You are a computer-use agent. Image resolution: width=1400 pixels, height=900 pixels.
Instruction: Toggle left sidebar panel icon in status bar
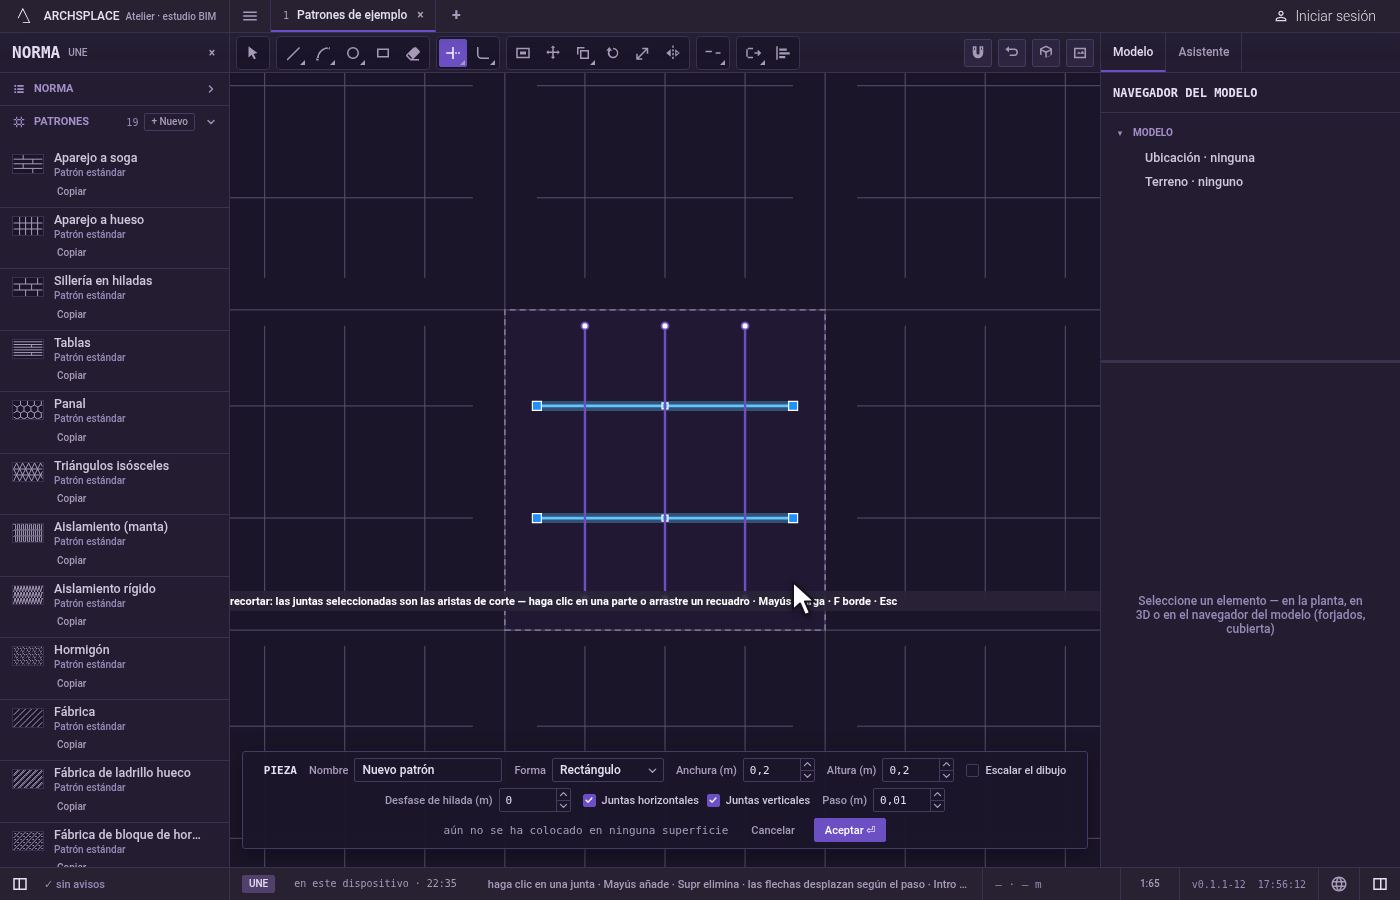[x=19, y=884]
